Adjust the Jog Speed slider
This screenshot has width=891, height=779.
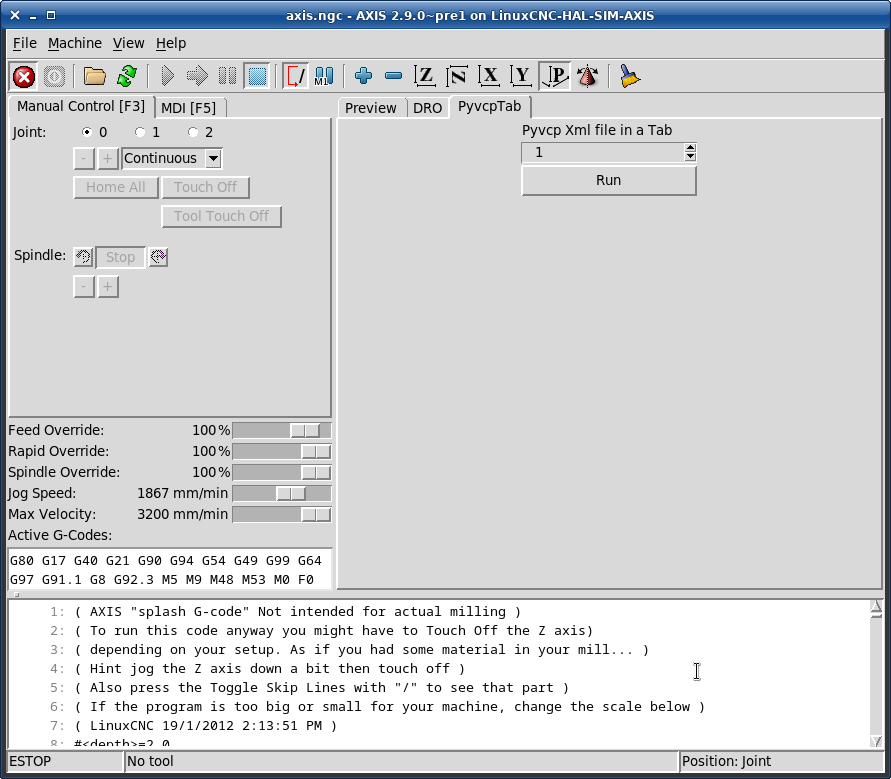point(282,494)
